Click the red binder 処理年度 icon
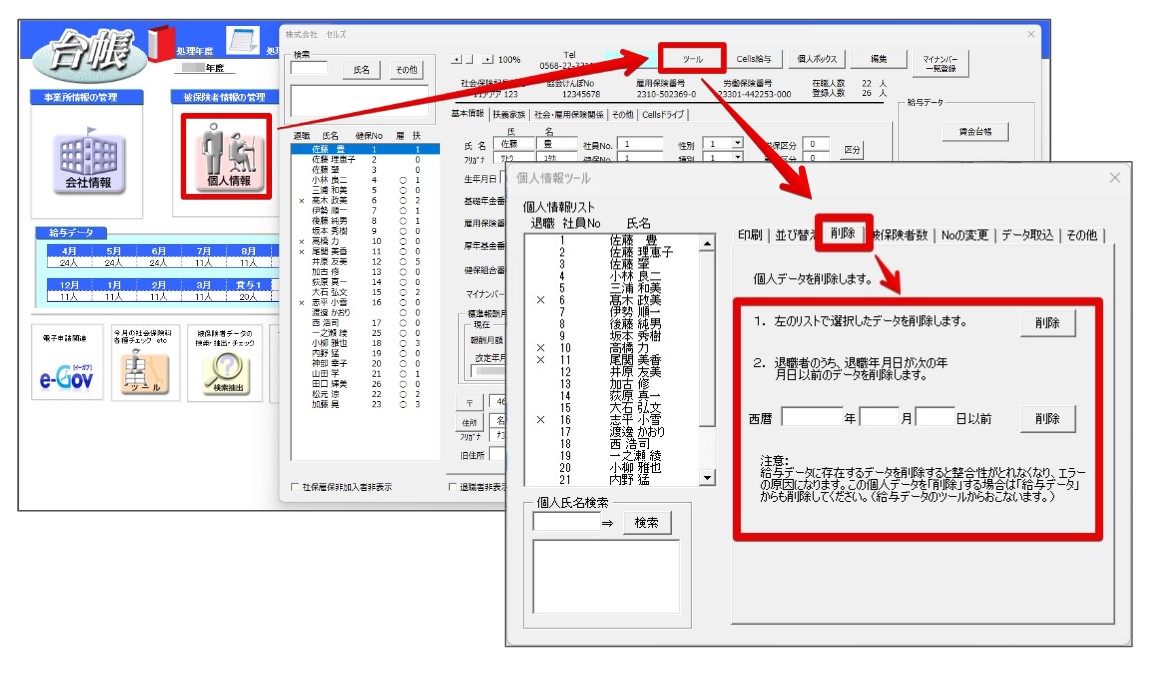The width and height of the screenshot is (1157, 681). 161,43
